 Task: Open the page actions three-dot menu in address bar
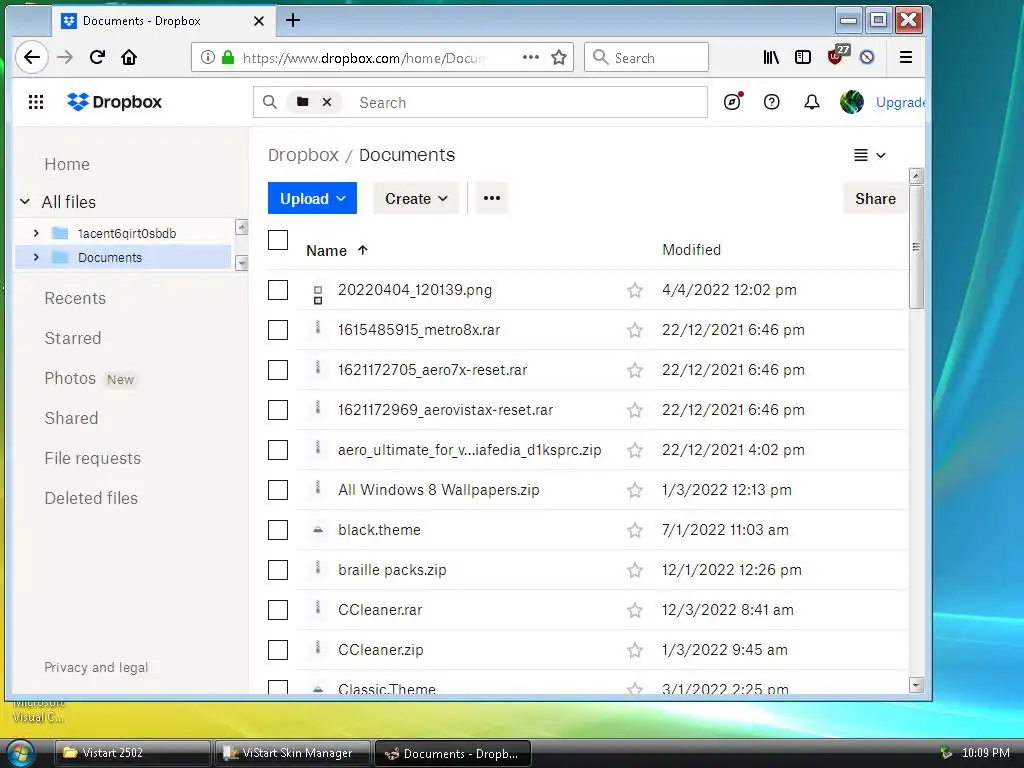(531, 57)
